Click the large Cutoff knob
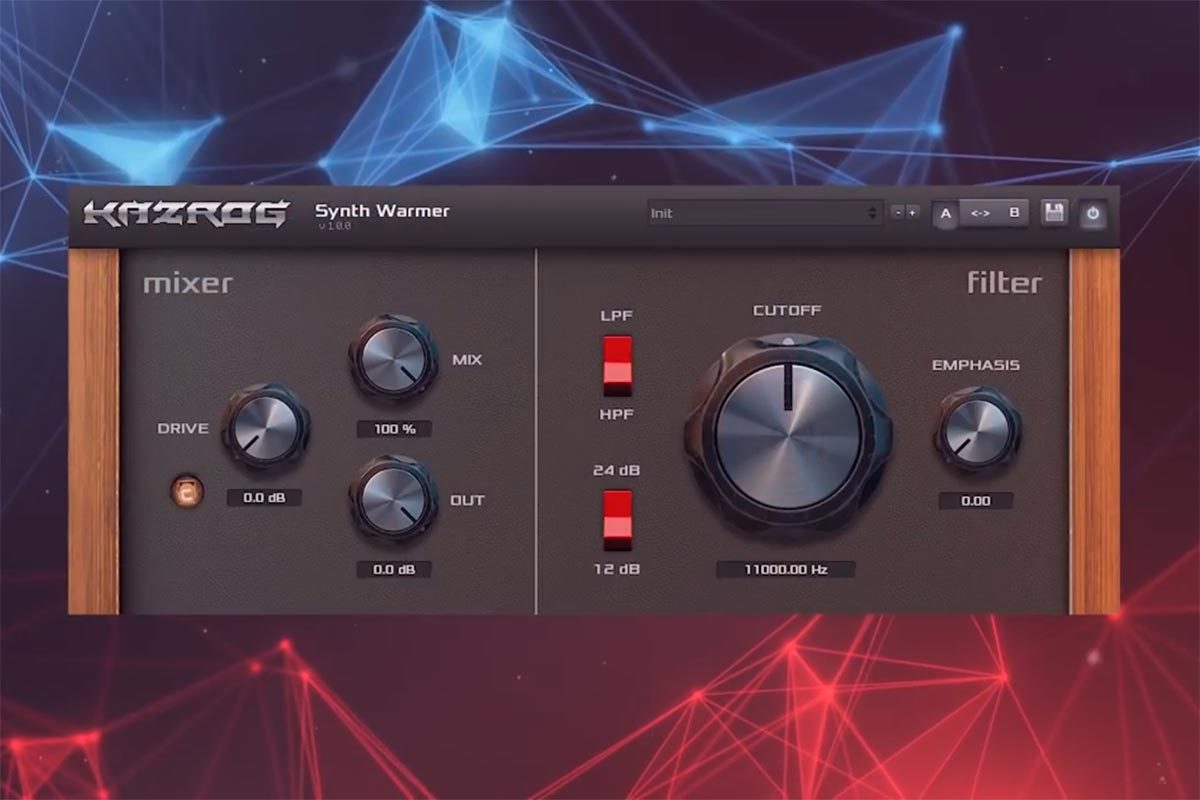Screen dimensions: 1200x800 point(789,435)
